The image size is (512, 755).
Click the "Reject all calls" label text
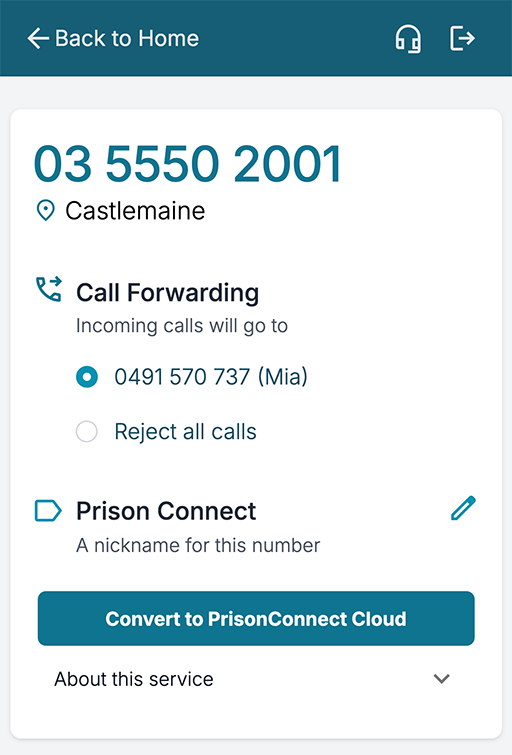[x=185, y=431]
